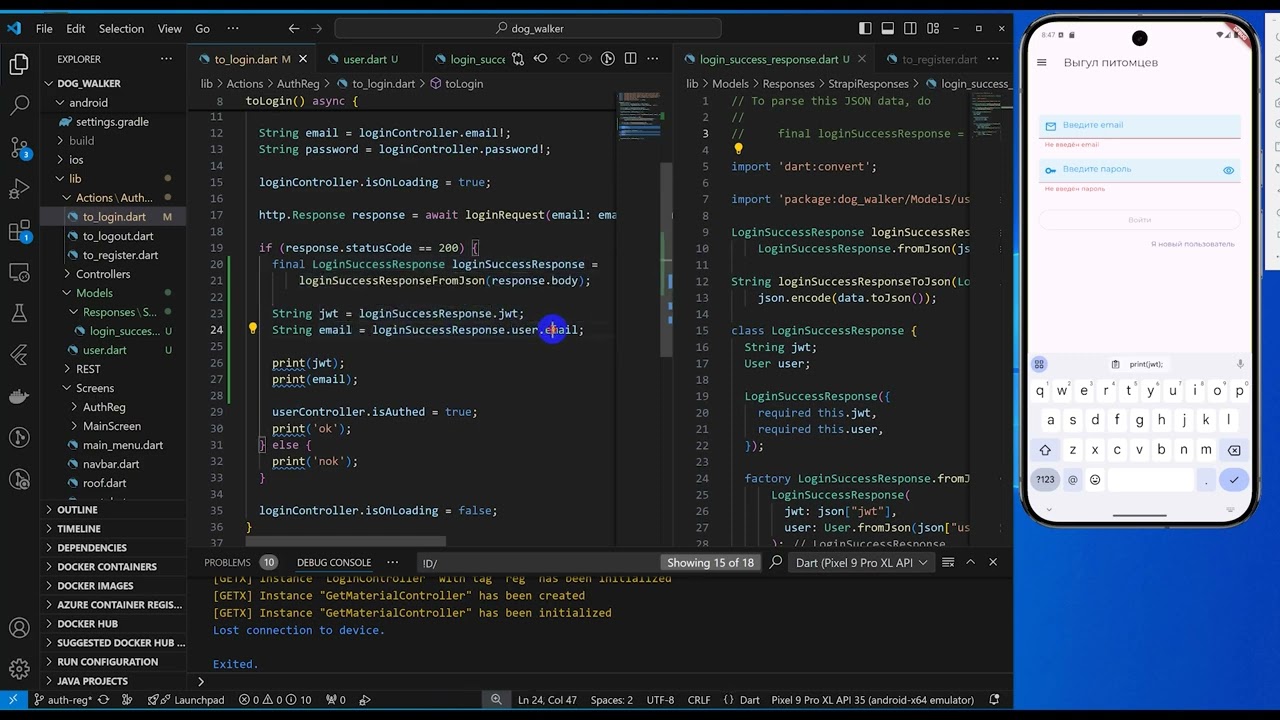Viewport: 1280px width, 720px height.
Task: Click the lightbulb on line 4 of right editor
Action: click(x=738, y=149)
